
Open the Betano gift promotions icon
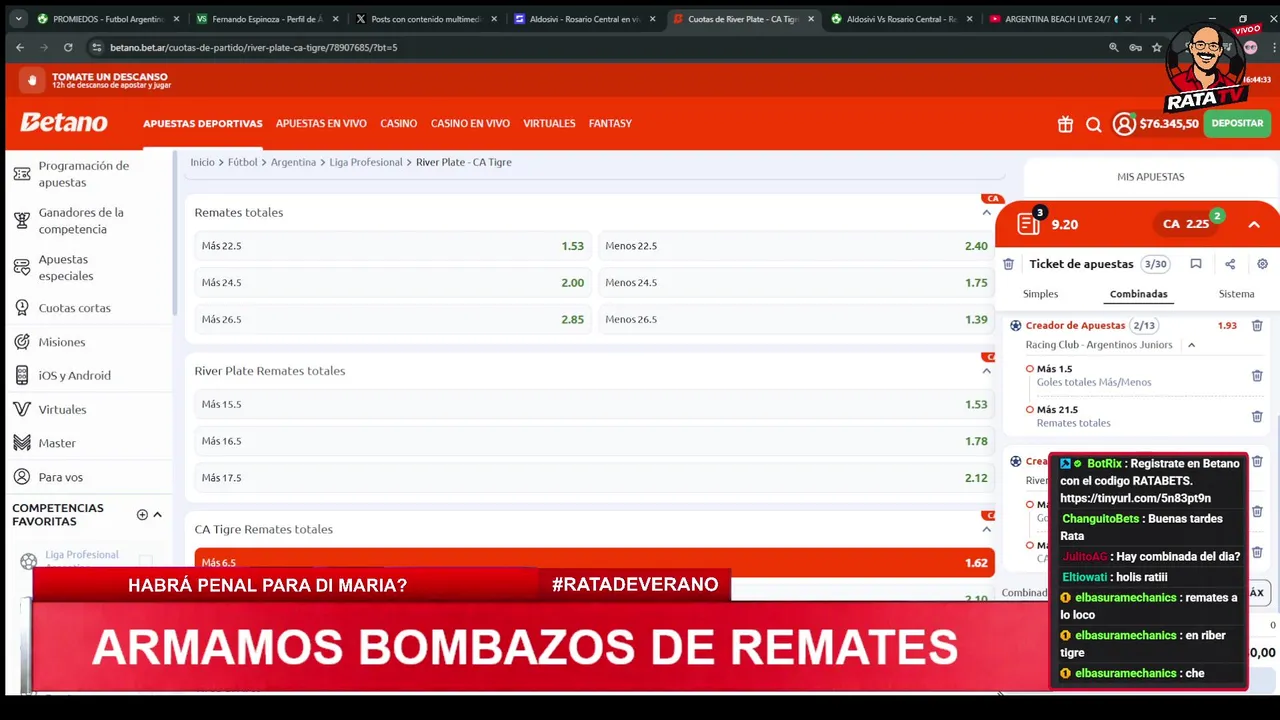click(x=1065, y=124)
